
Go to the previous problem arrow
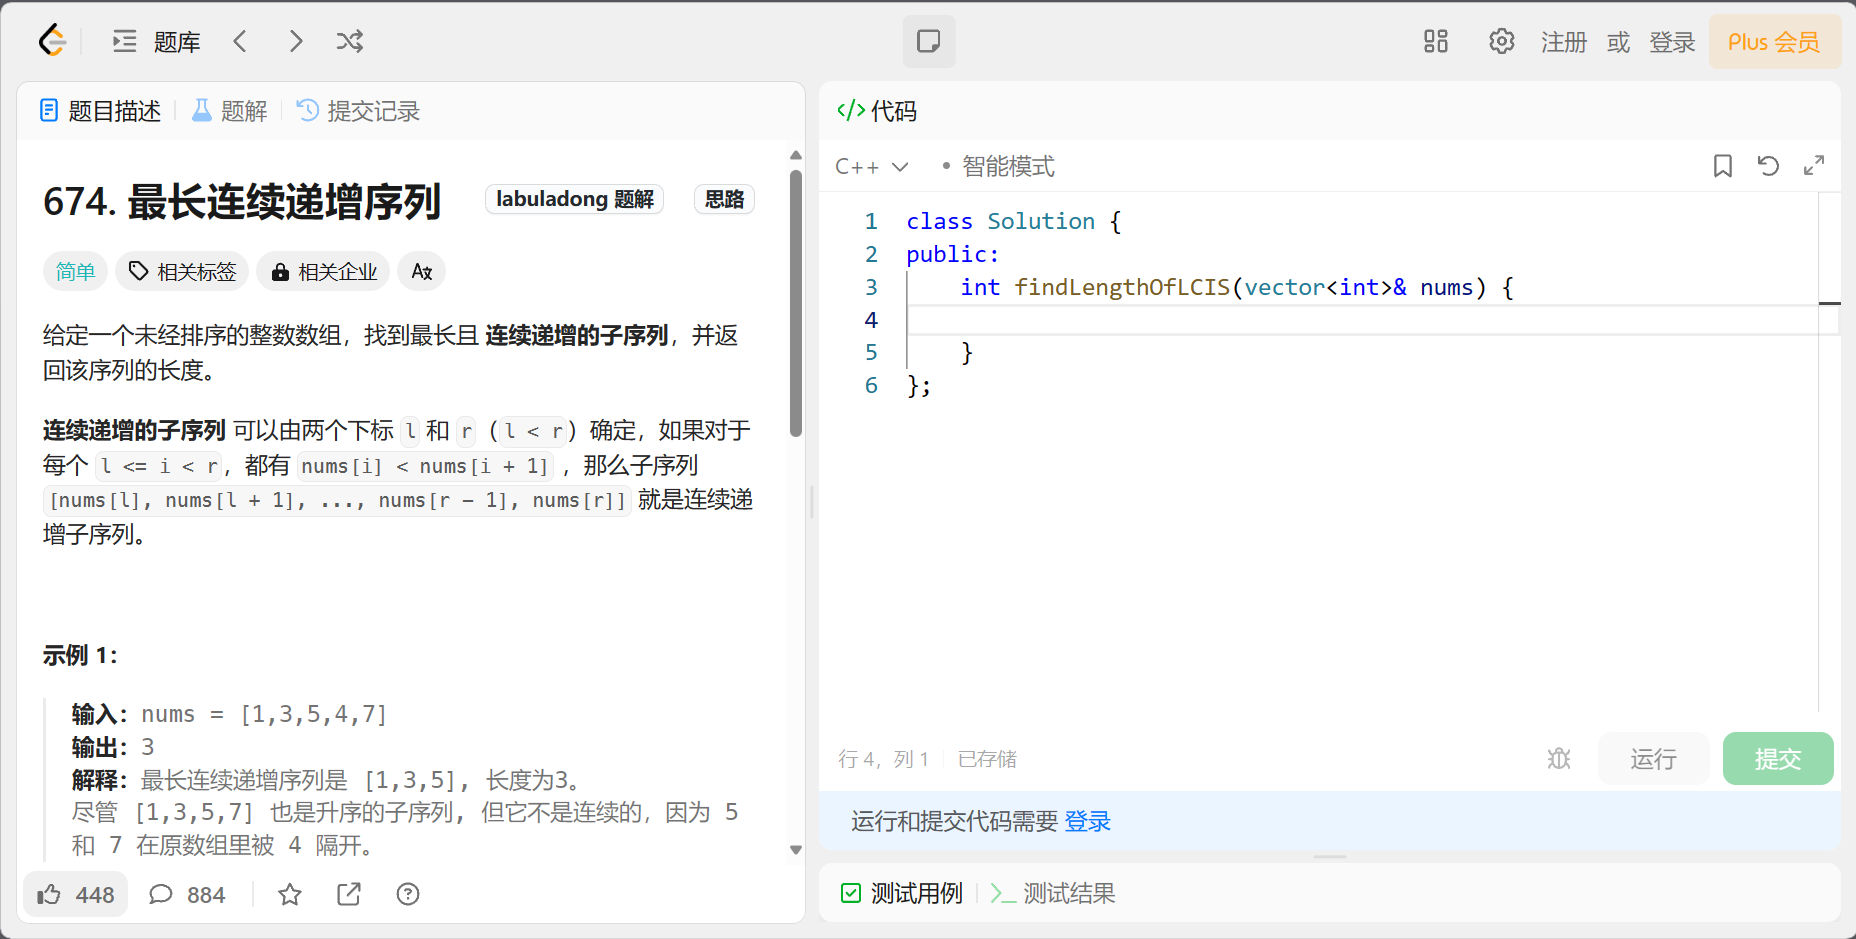point(240,41)
